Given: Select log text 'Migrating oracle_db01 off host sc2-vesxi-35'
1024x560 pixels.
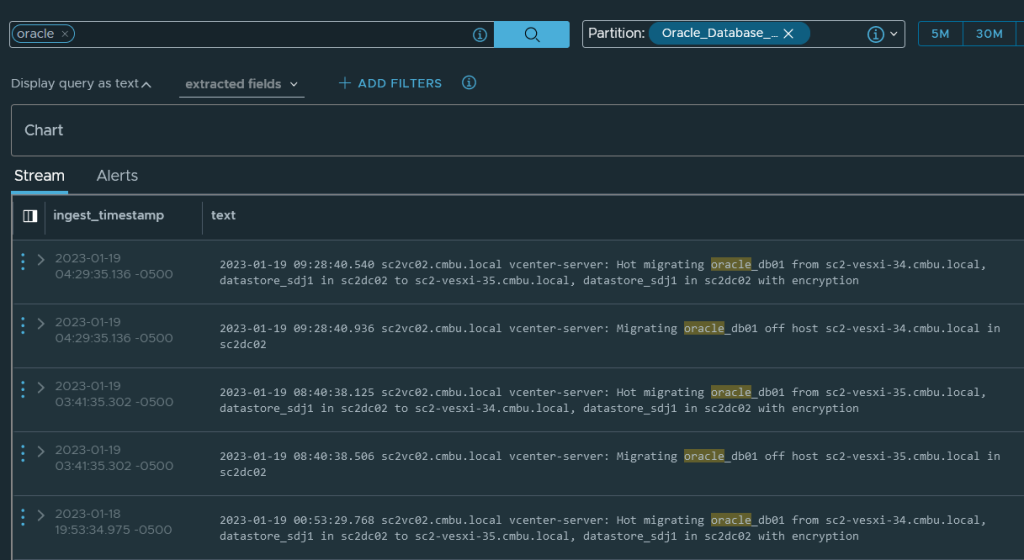Looking at the screenshot, I should pyautogui.click(x=609, y=464).
